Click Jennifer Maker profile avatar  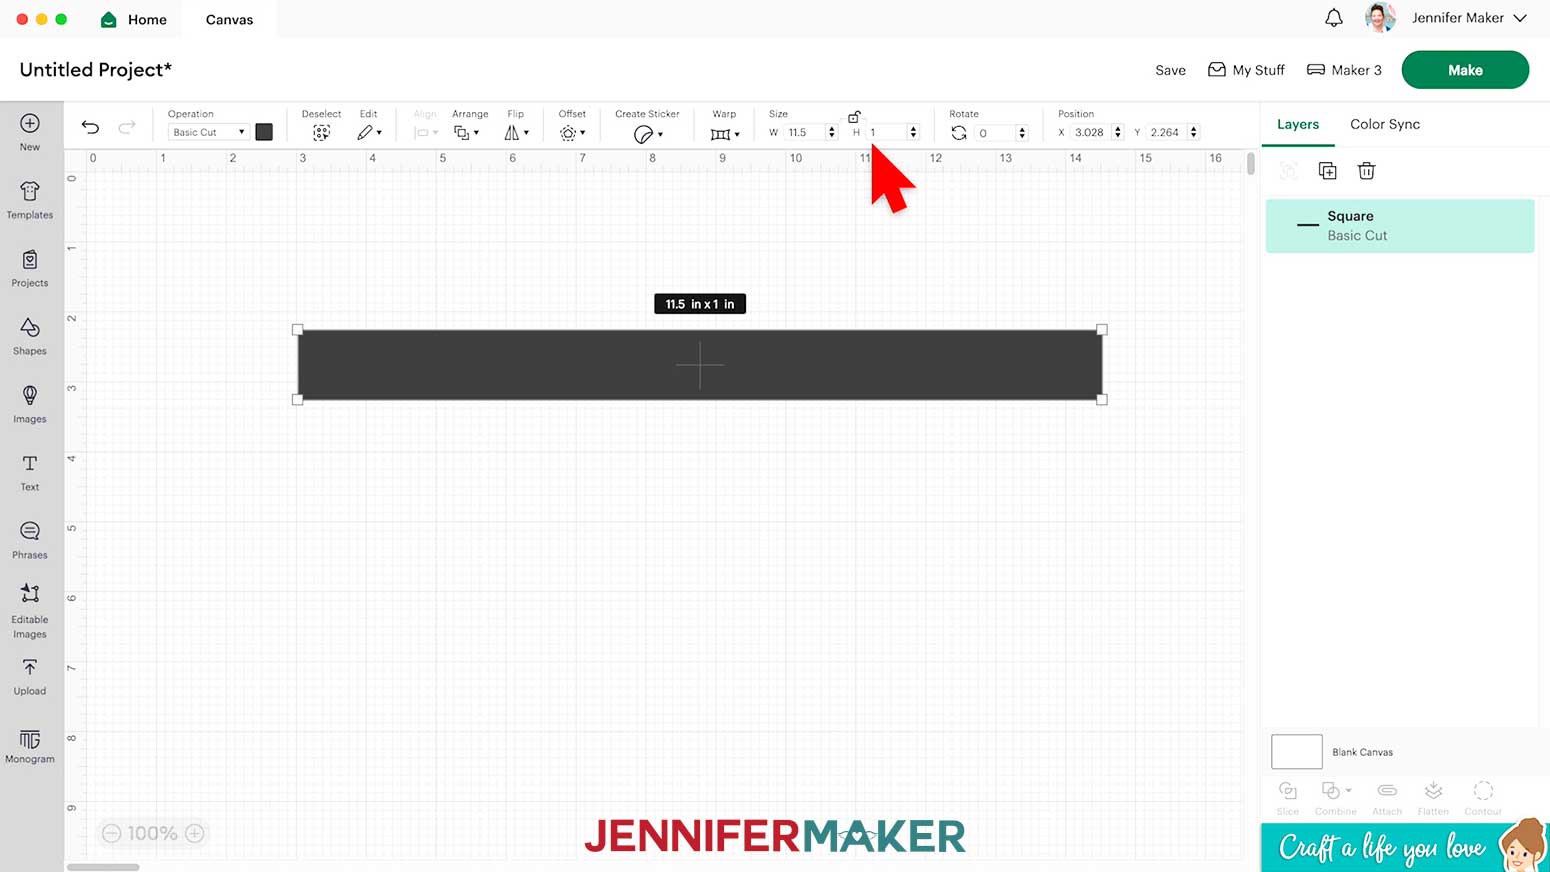(1381, 18)
